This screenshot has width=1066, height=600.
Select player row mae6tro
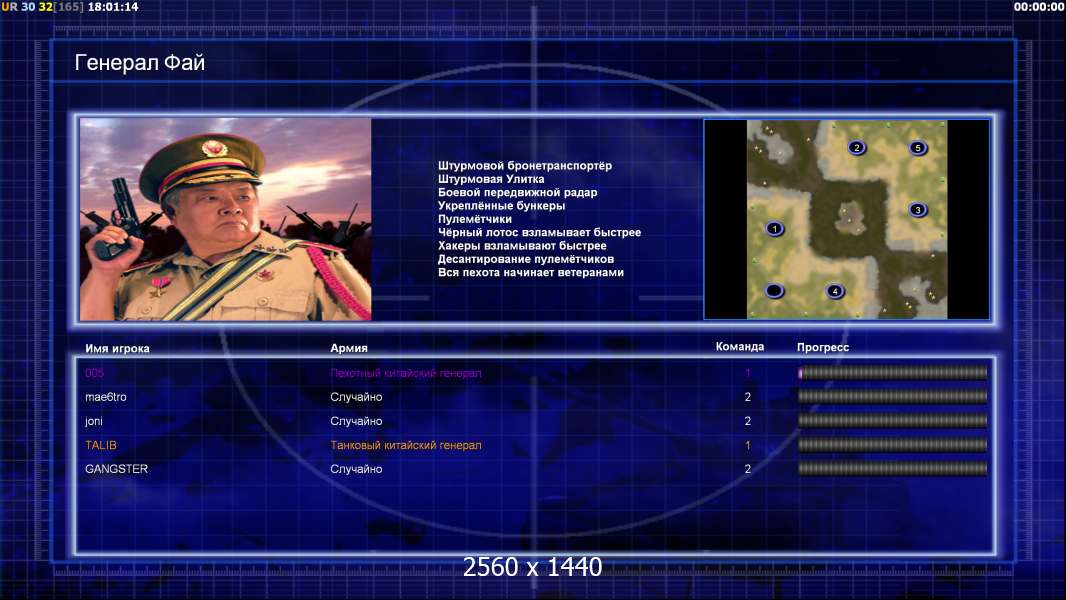(x=534, y=397)
